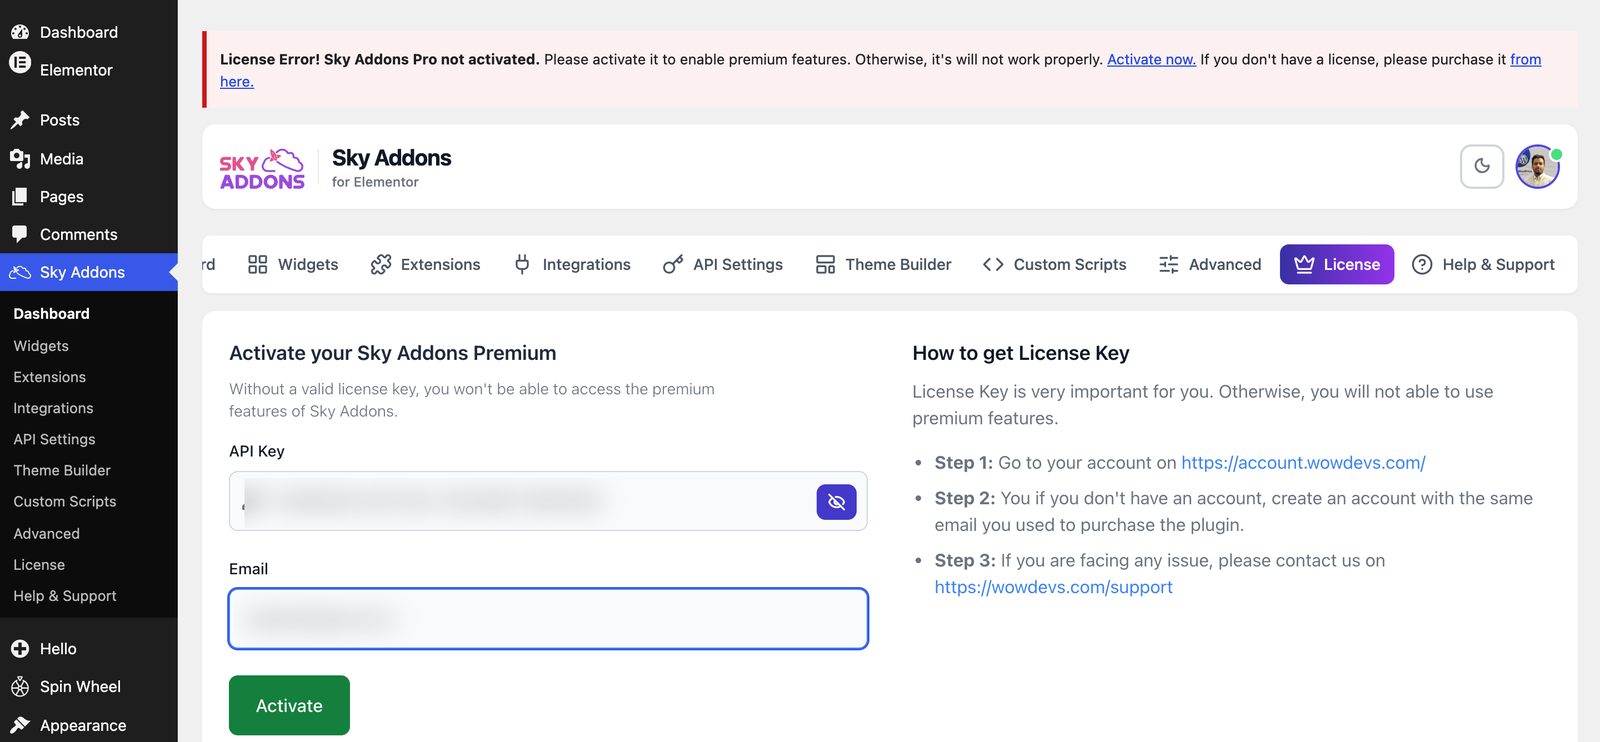Open Custom Scripts submenu in sidebar
Screen dimensions: 1600x742
[x=65, y=501]
